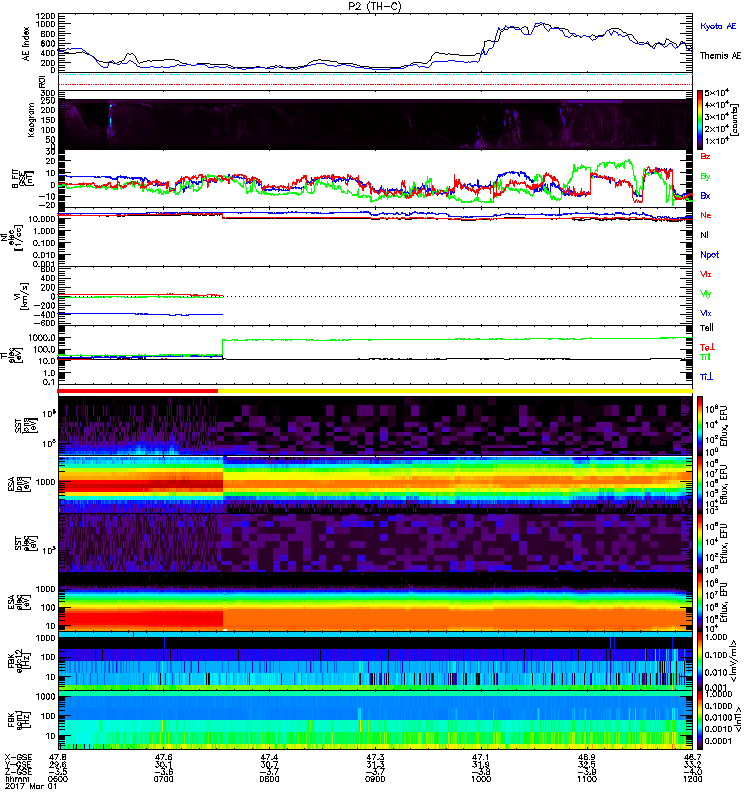Click the ESA ions Eflux color bar
The height and width of the screenshot is (800, 750).
[700, 485]
